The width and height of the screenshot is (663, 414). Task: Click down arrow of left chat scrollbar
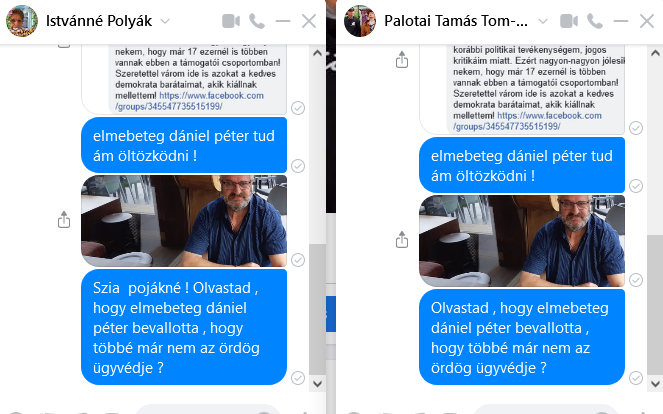(317, 384)
